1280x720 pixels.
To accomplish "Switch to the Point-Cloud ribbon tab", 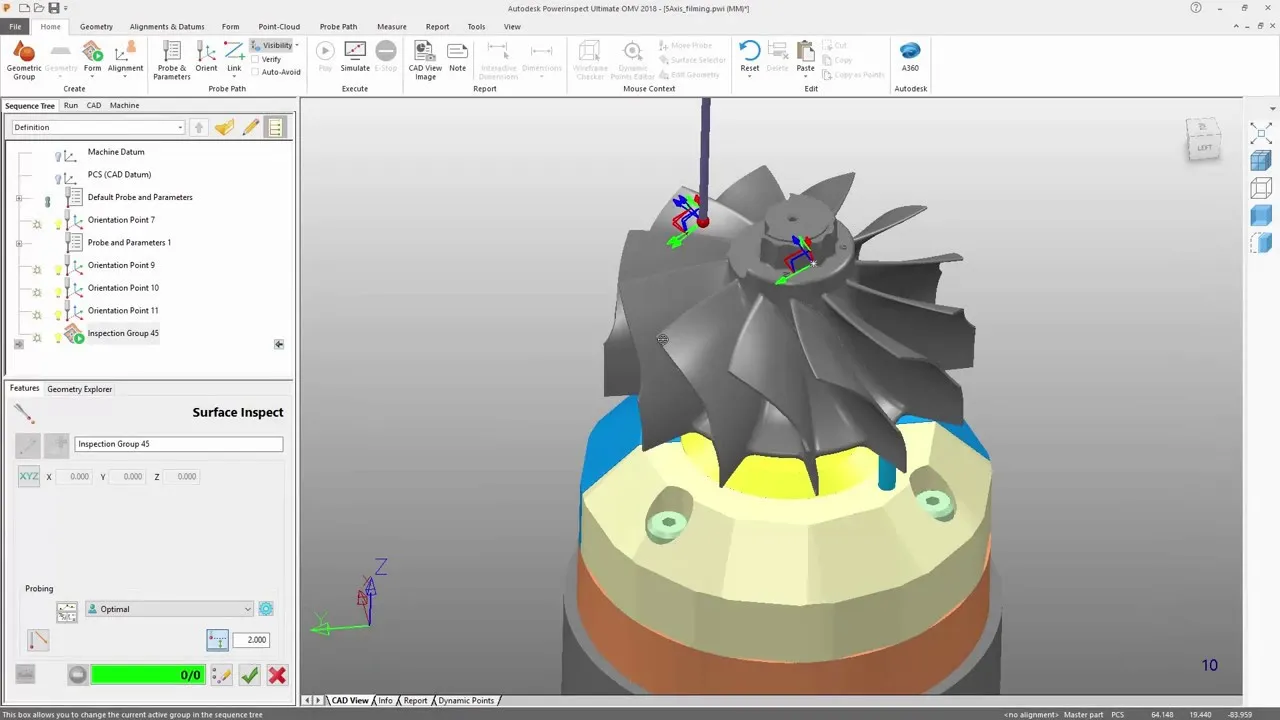I will tap(279, 27).
